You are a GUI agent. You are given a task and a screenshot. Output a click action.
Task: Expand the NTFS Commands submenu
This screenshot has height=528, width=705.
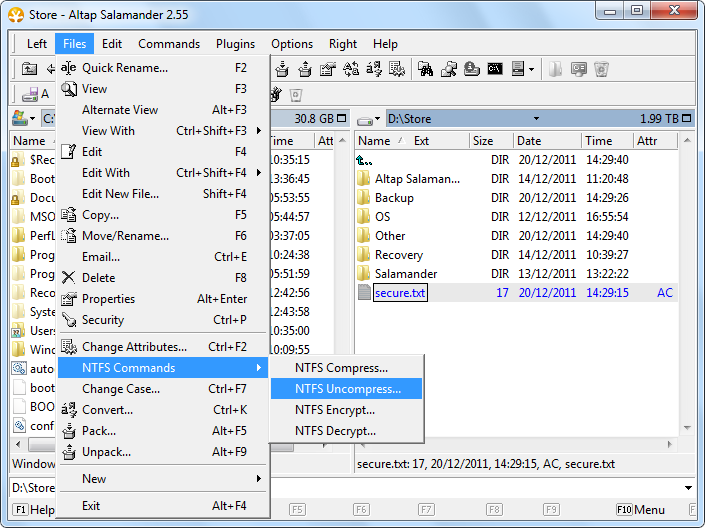click(x=163, y=368)
